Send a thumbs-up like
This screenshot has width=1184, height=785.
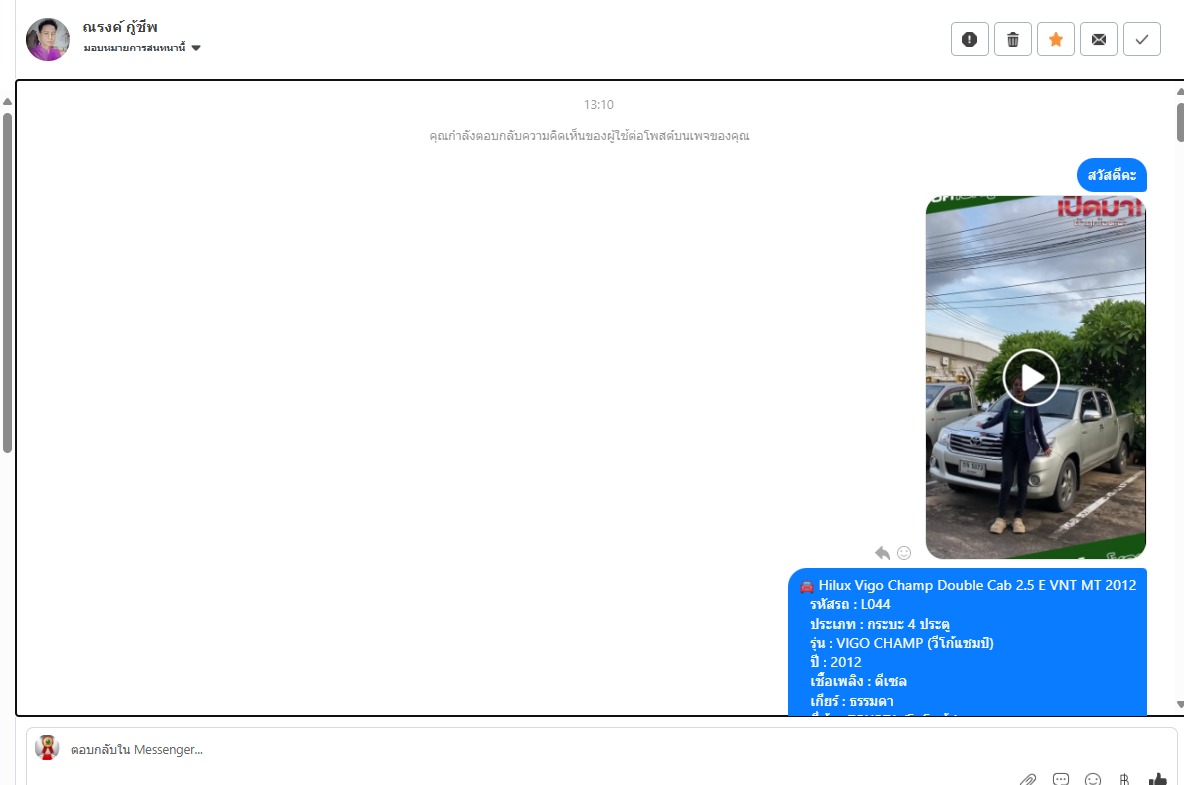(1158, 779)
